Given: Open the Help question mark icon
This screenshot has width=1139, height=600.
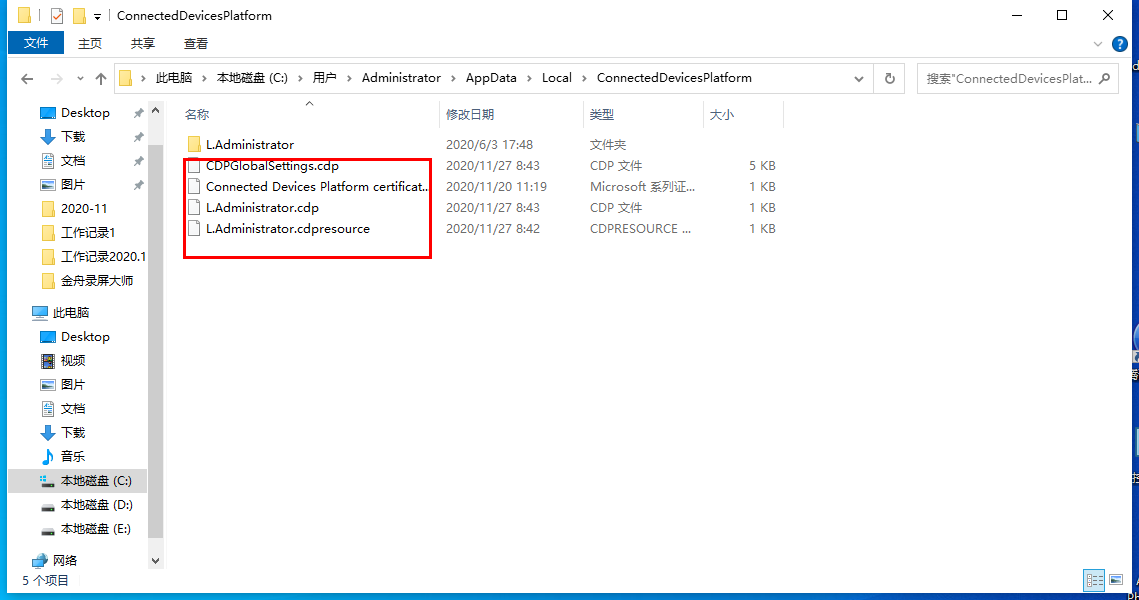Looking at the screenshot, I should pos(1120,44).
